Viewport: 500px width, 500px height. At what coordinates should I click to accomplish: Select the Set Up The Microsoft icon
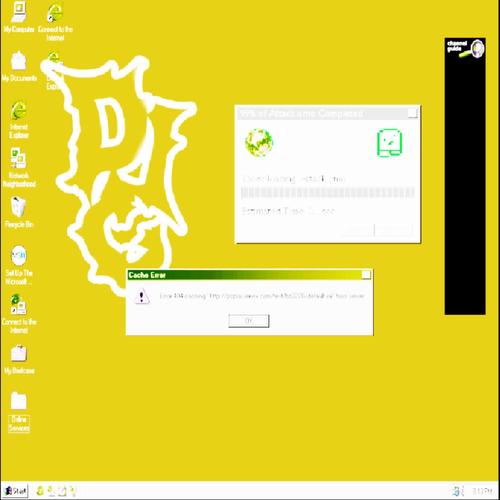[x=19, y=265]
